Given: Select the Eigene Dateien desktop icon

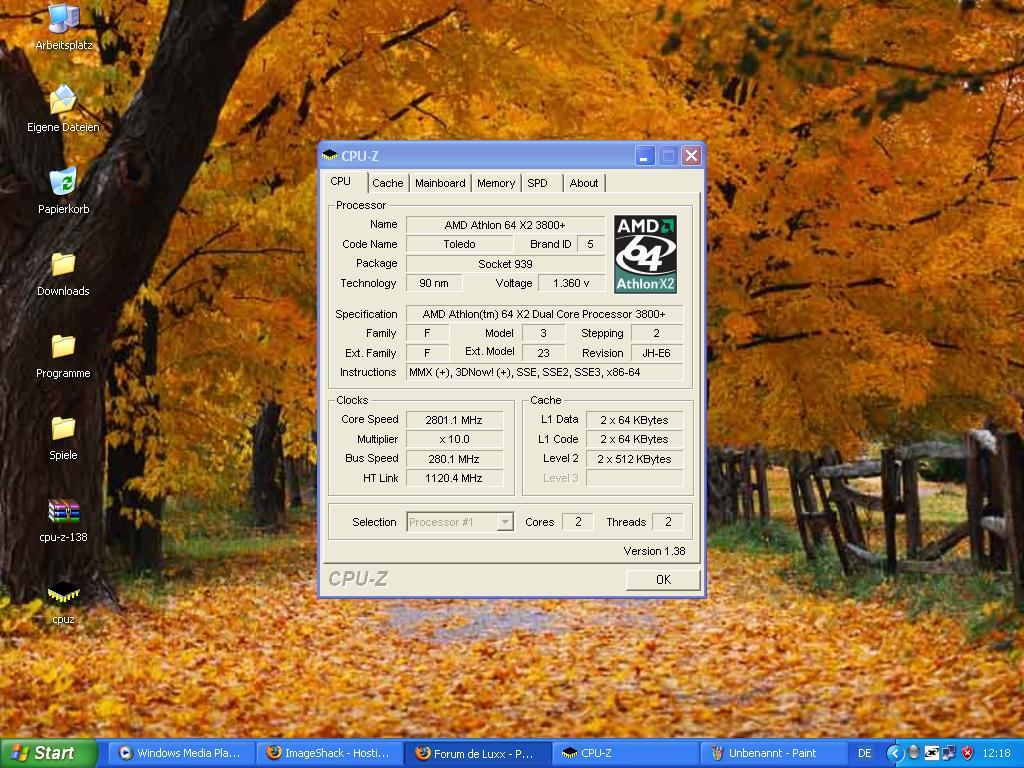Looking at the screenshot, I should [x=63, y=108].
